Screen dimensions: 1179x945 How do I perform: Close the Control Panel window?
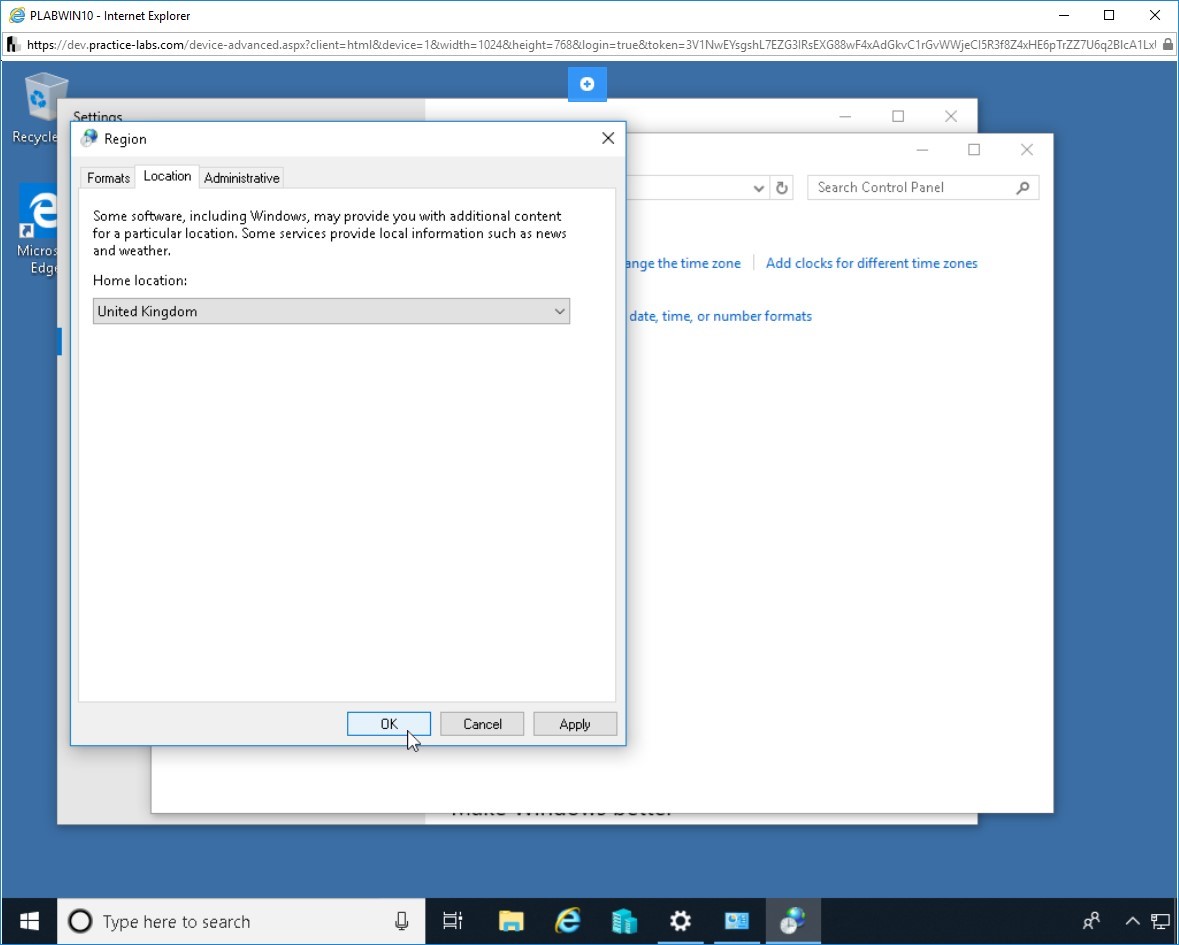[1026, 150]
